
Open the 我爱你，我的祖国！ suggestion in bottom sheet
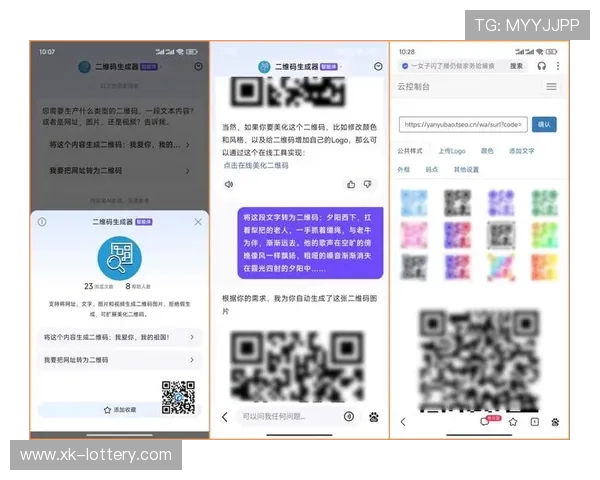coord(119,337)
